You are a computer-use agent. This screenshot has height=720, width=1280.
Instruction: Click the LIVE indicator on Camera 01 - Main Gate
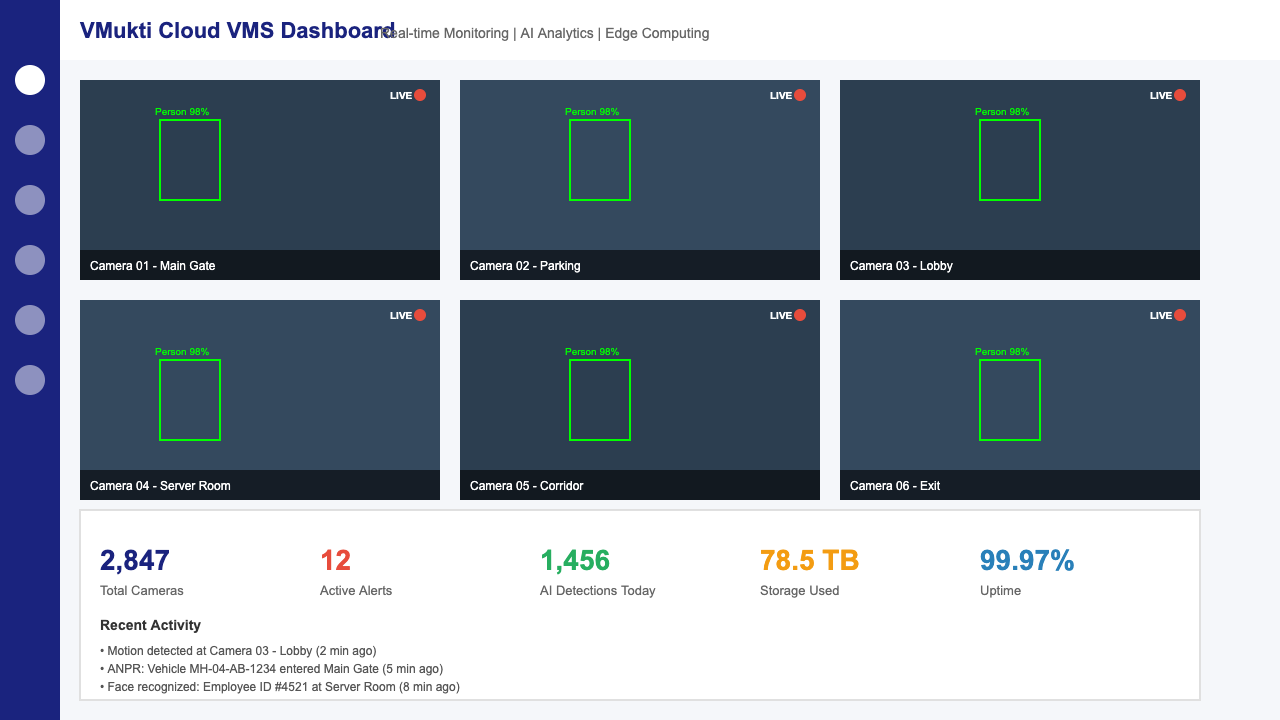pyautogui.click(x=408, y=95)
